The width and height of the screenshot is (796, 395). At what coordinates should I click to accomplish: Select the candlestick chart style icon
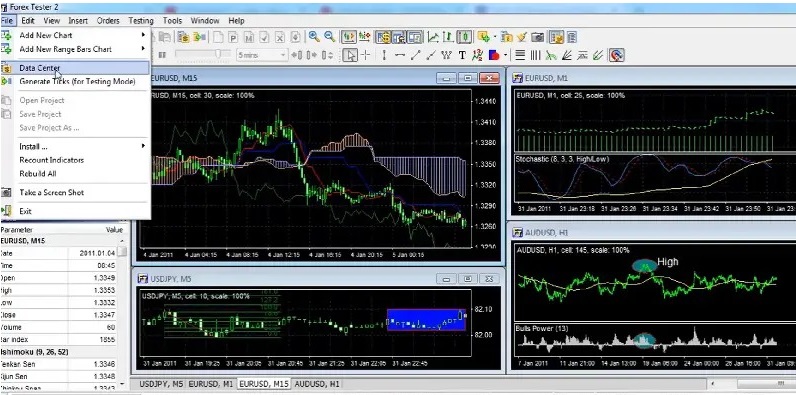pyautogui.click(x=465, y=37)
